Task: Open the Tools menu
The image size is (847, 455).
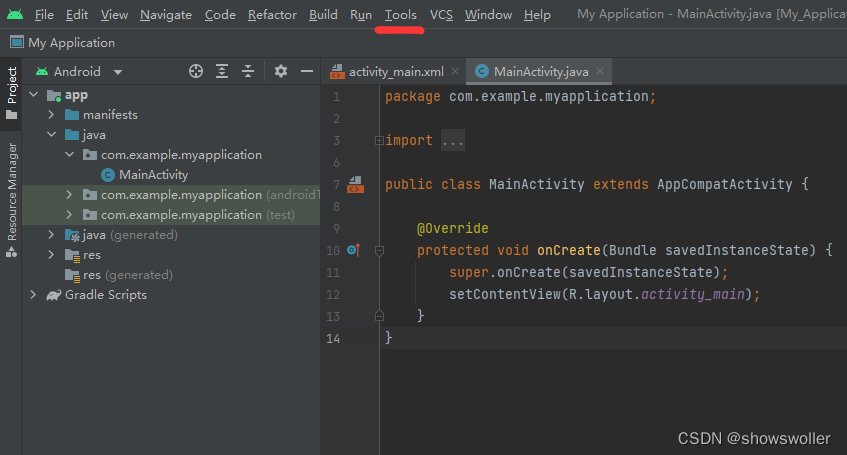Action: point(401,15)
